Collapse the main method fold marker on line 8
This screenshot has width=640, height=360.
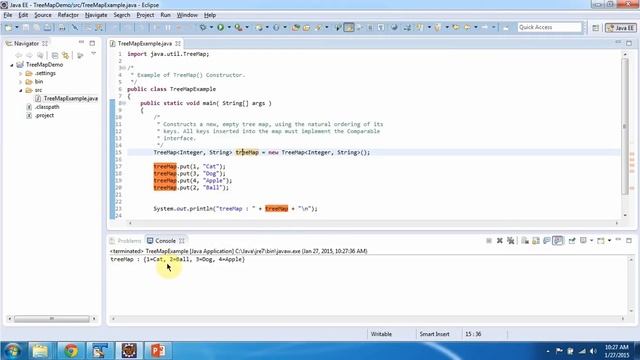[124, 103]
